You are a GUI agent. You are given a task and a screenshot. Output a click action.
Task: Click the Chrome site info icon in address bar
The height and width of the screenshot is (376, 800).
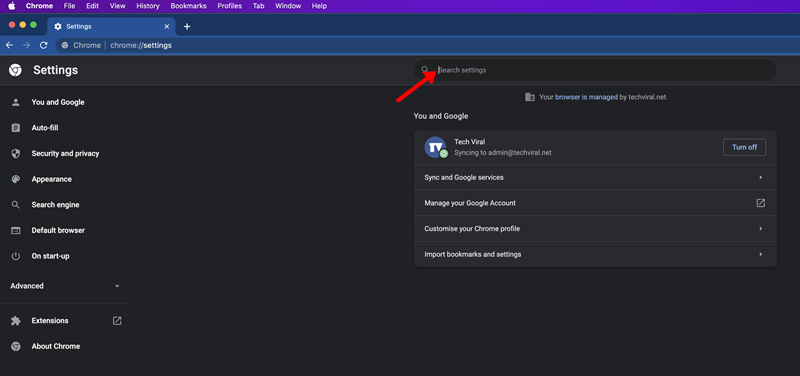tap(65, 45)
